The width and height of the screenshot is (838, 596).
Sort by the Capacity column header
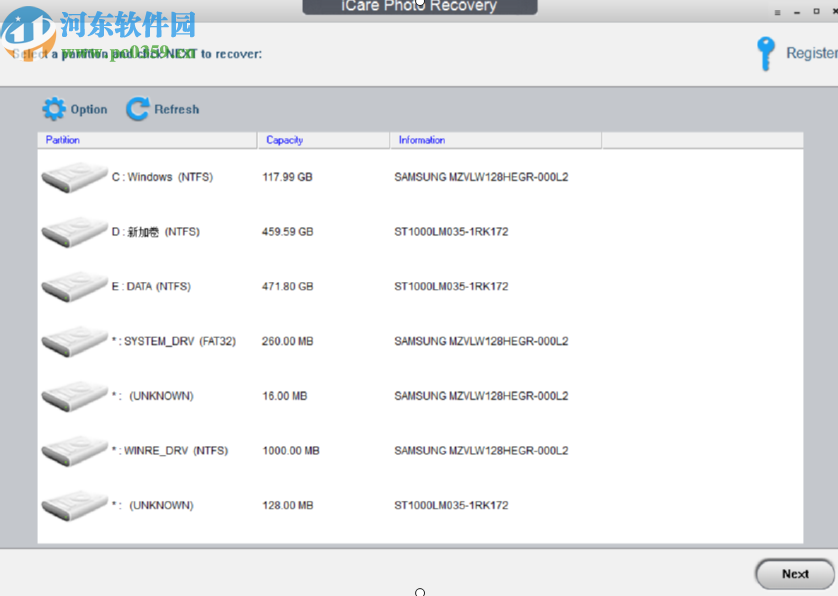point(324,140)
